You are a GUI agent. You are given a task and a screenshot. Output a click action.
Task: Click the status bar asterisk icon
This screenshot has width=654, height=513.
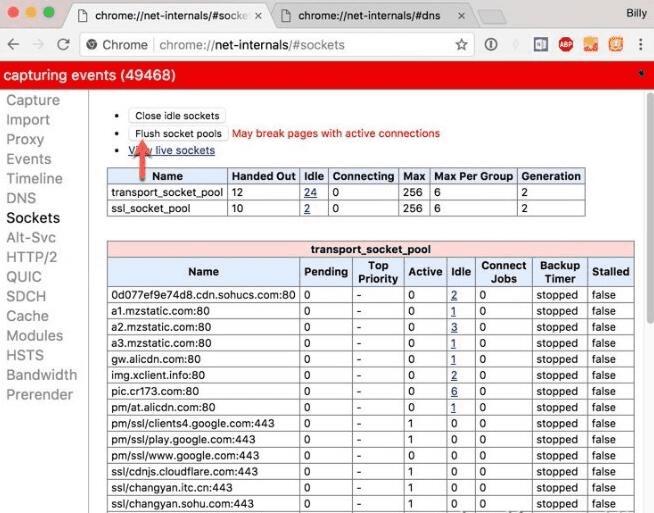point(641,73)
